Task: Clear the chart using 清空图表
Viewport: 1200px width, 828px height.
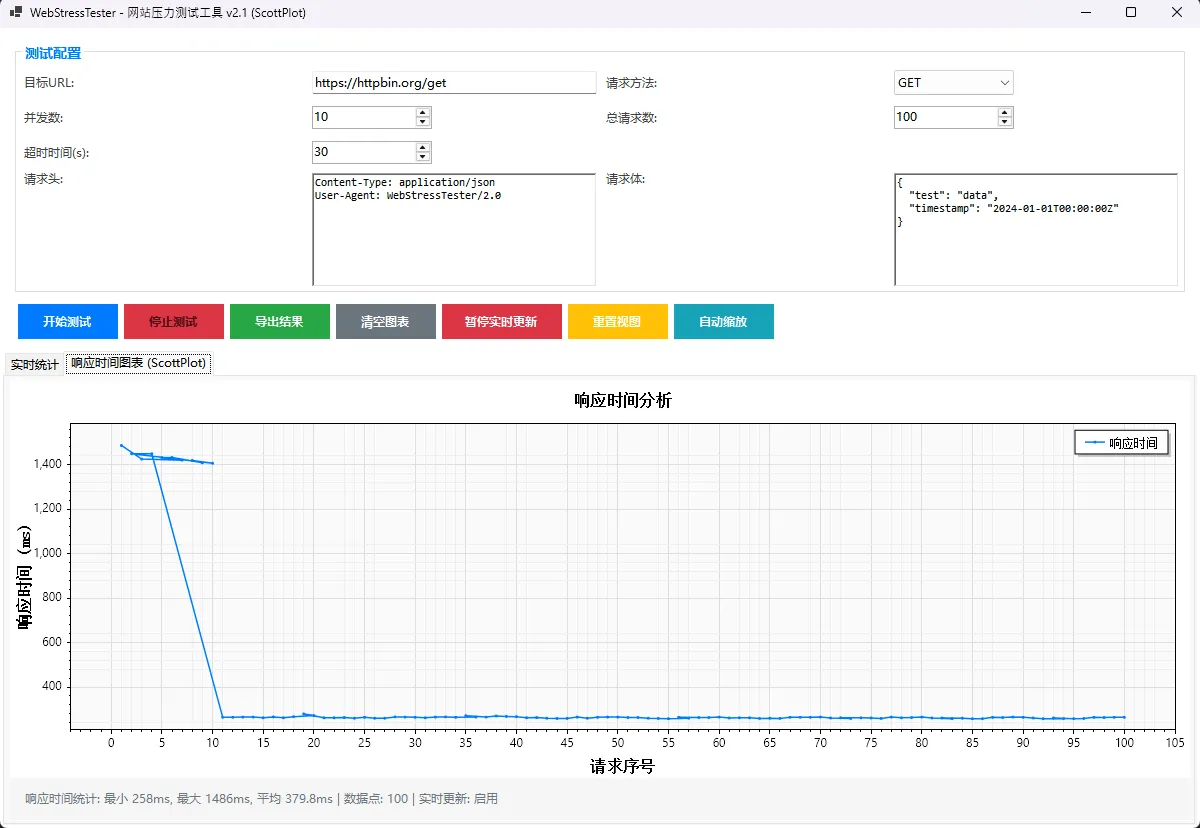Action: pos(385,322)
